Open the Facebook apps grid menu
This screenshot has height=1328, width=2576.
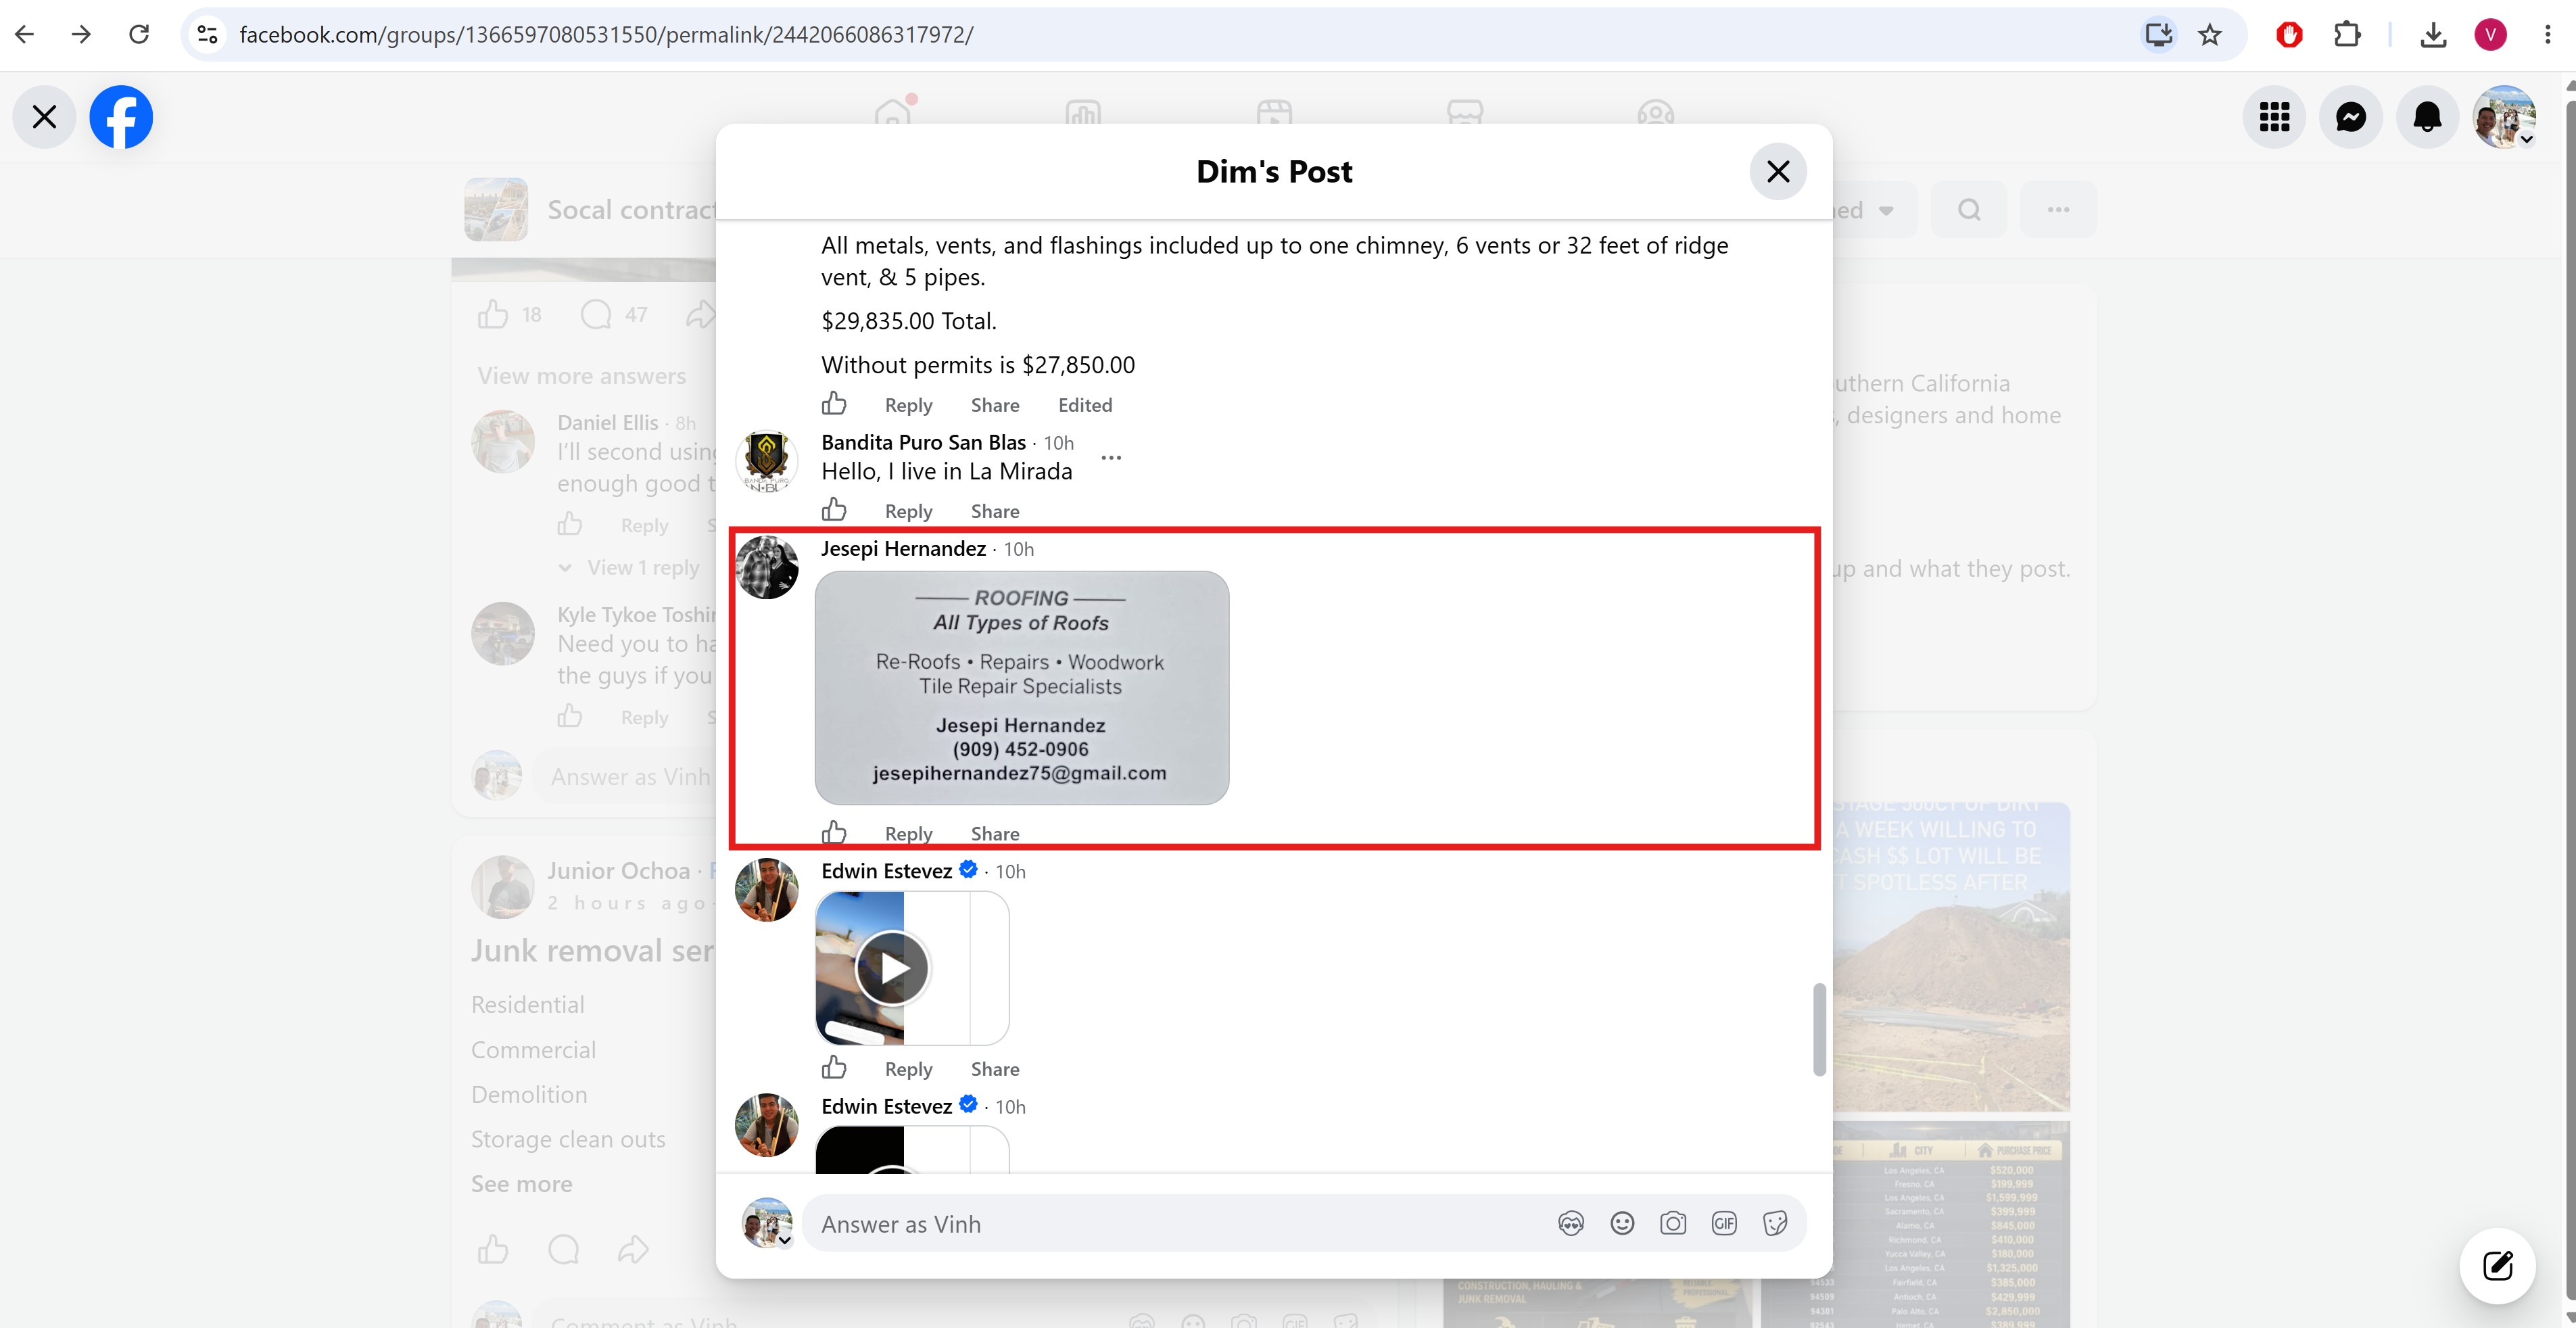tap(2274, 117)
